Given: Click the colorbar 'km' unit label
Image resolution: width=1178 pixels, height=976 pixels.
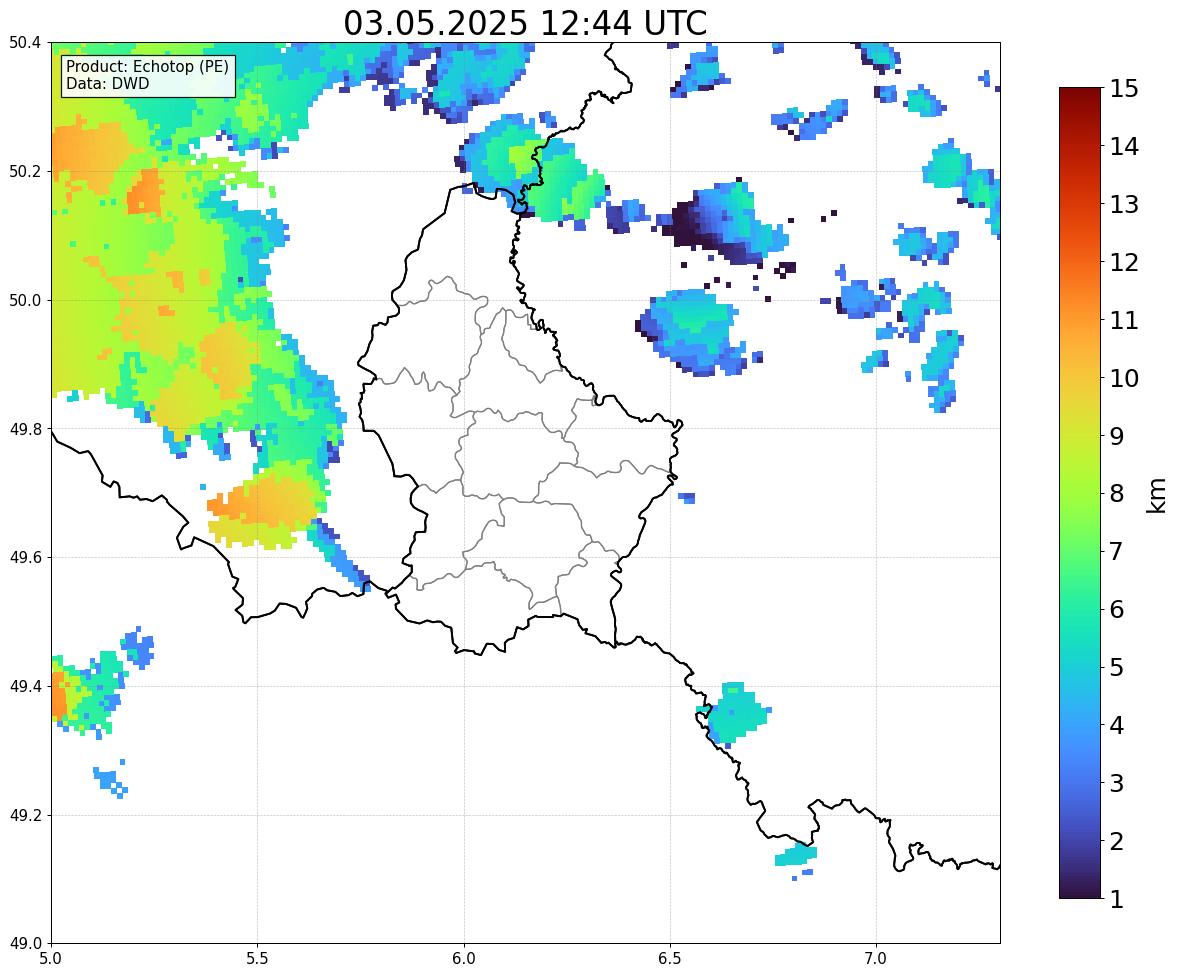Looking at the screenshot, I should pyautogui.click(x=1158, y=495).
